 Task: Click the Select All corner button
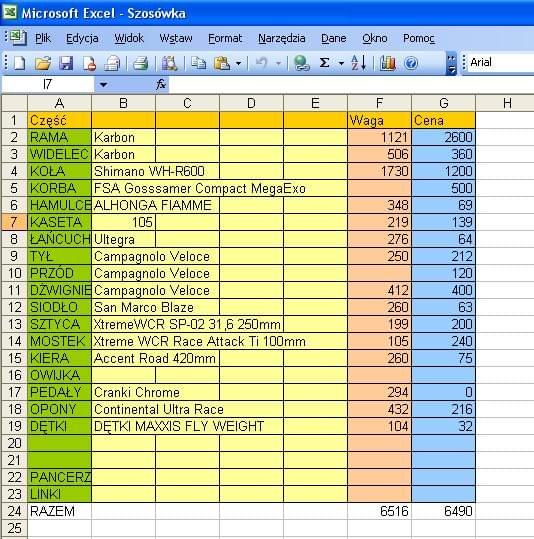click(x=14, y=103)
